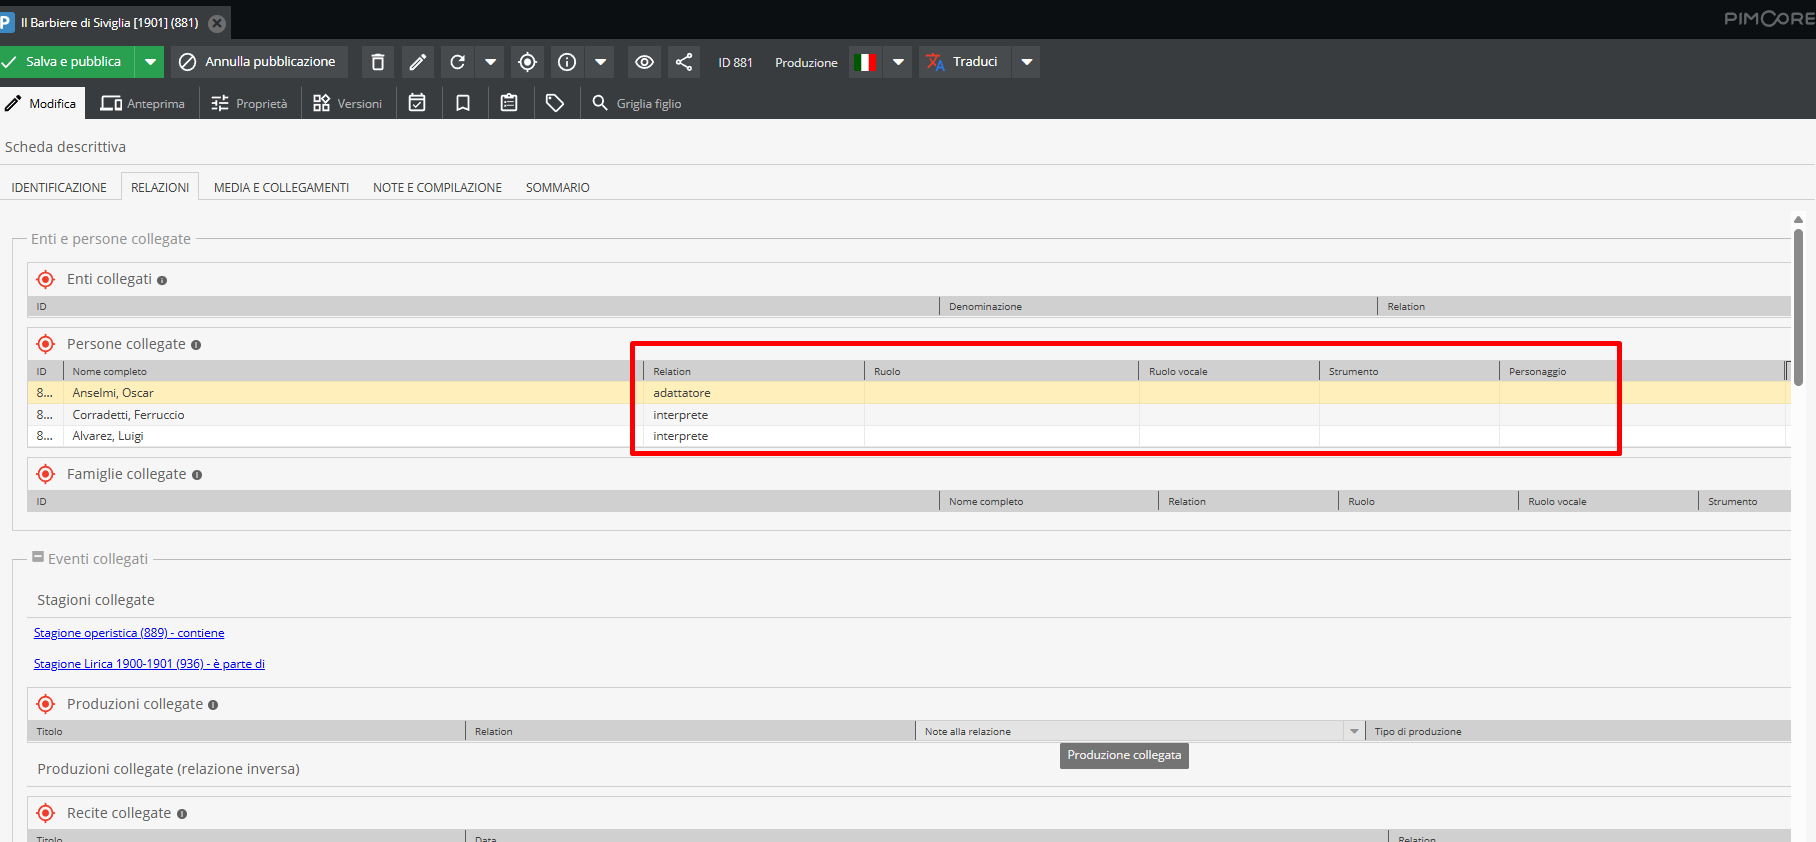Open the Anteprima tab
Screen dimensions: 1816x842
coord(142,103)
